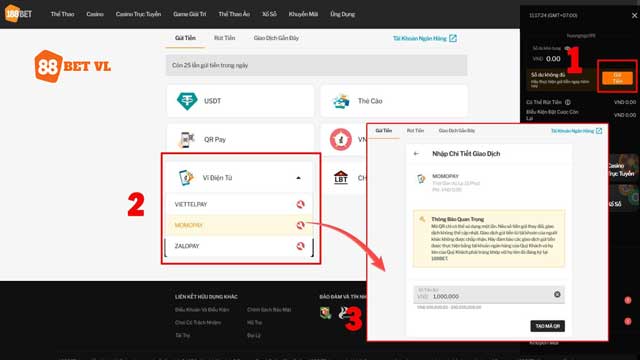Click external-link icon next to Tài Khoản Ngân Hàng
640x360 pixels.
coord(453,38)
